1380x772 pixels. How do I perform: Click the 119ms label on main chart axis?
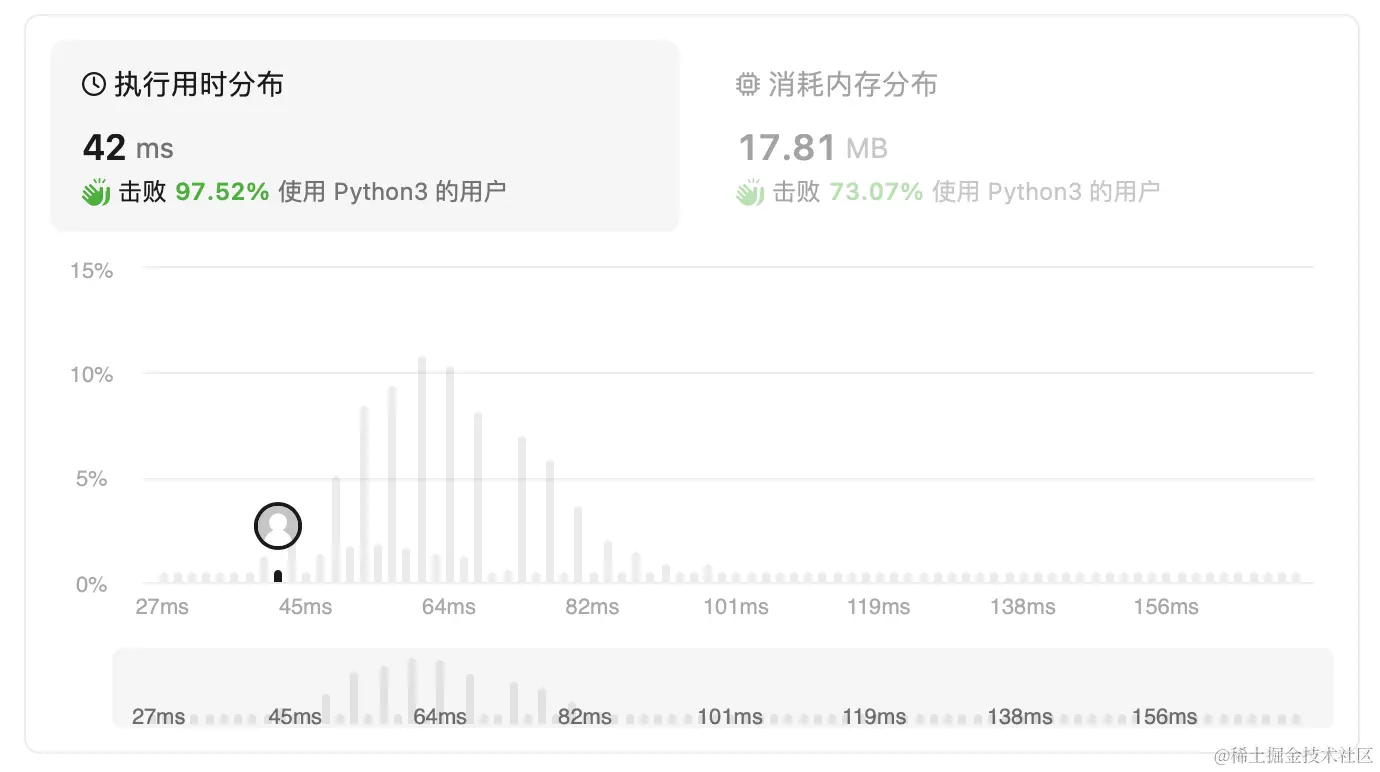(879, 607)
